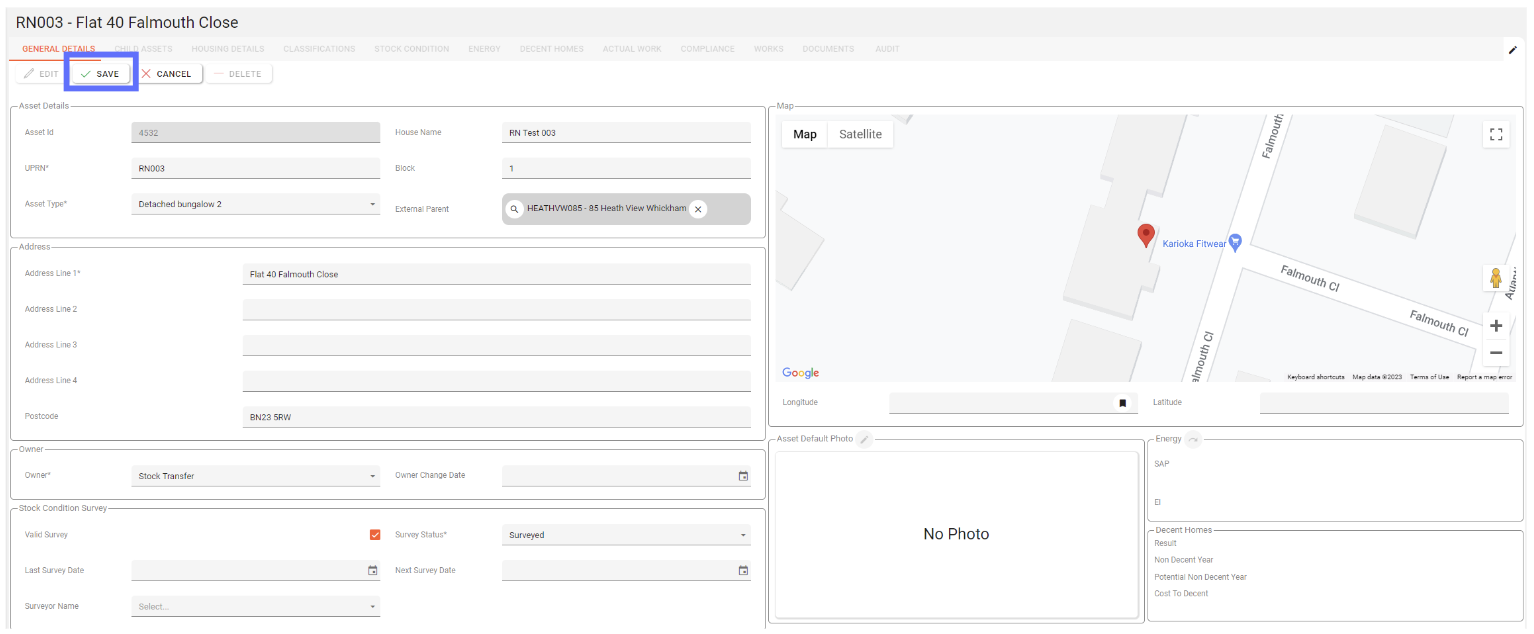1534x634 pixels.
Task: Zoom in on the map
Action: tap(1496, 326)
